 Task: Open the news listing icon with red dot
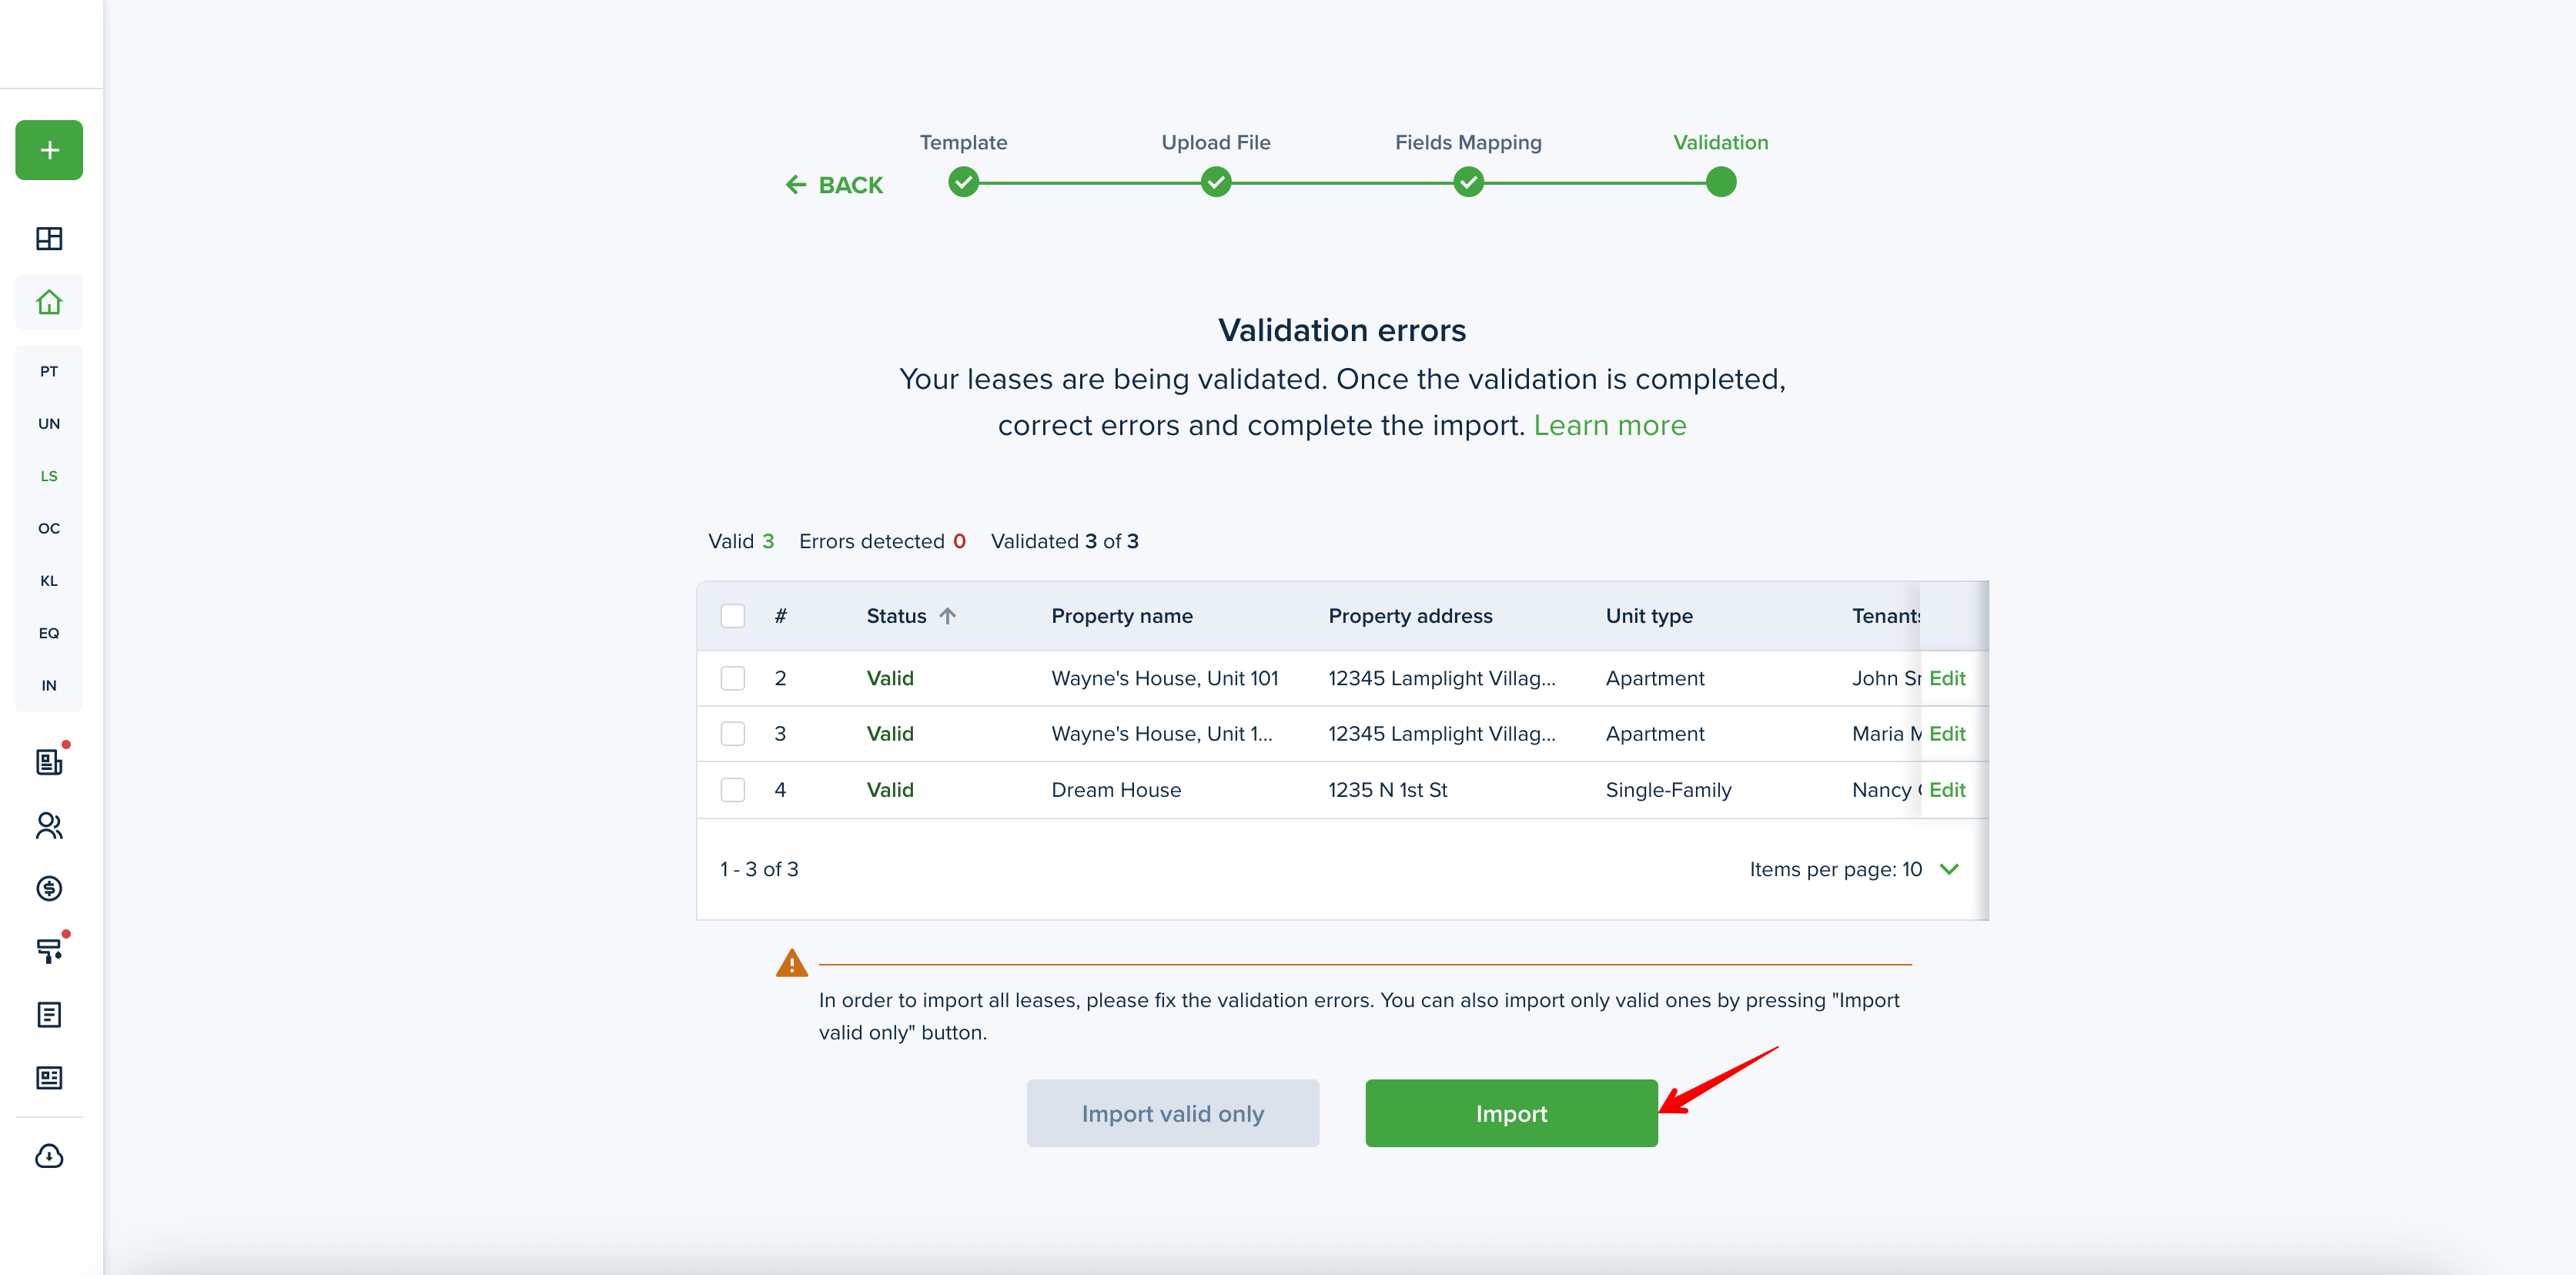click(49, 762)
